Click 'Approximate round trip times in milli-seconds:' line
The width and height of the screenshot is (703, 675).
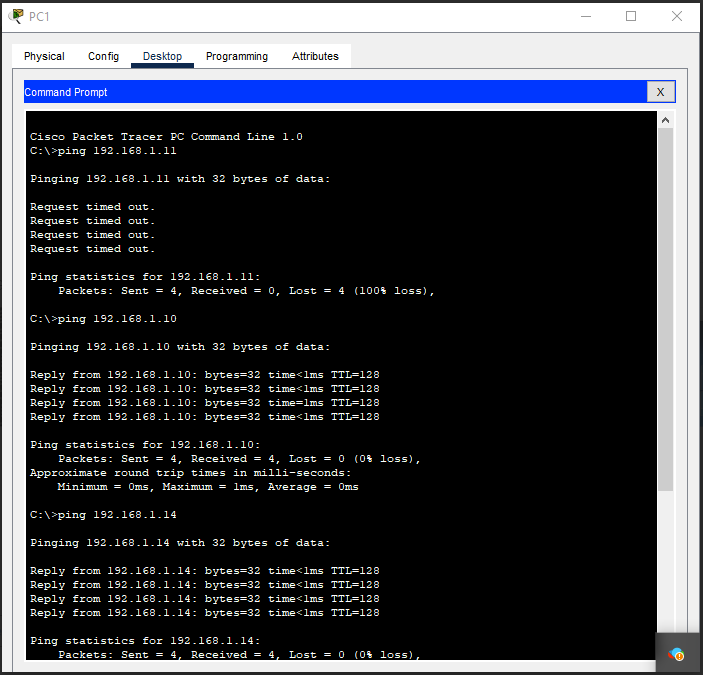[191, 473]
